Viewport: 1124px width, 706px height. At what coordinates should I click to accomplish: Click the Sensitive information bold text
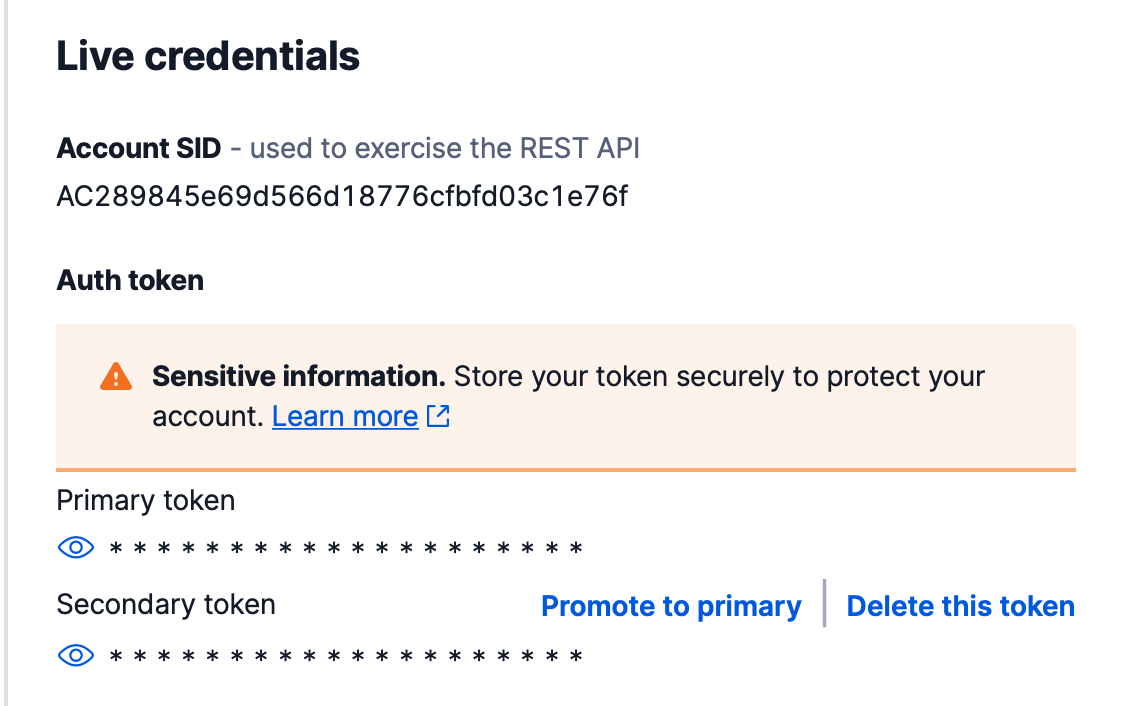pos(298,377)
